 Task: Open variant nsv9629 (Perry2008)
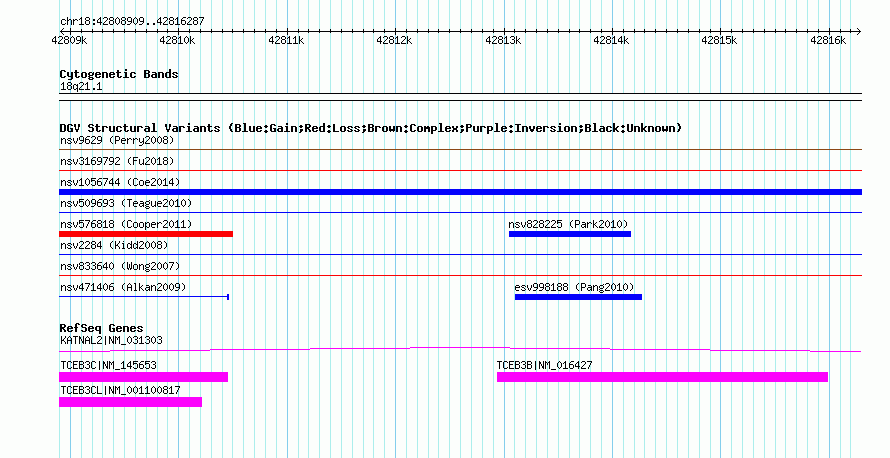(117, 140)
